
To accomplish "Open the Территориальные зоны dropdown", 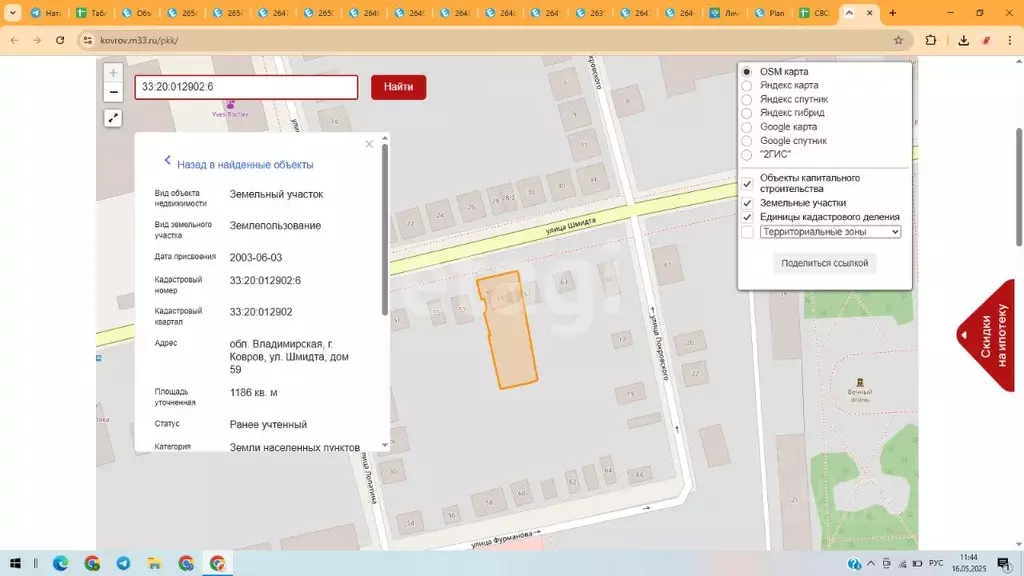I will pos(830,232).
